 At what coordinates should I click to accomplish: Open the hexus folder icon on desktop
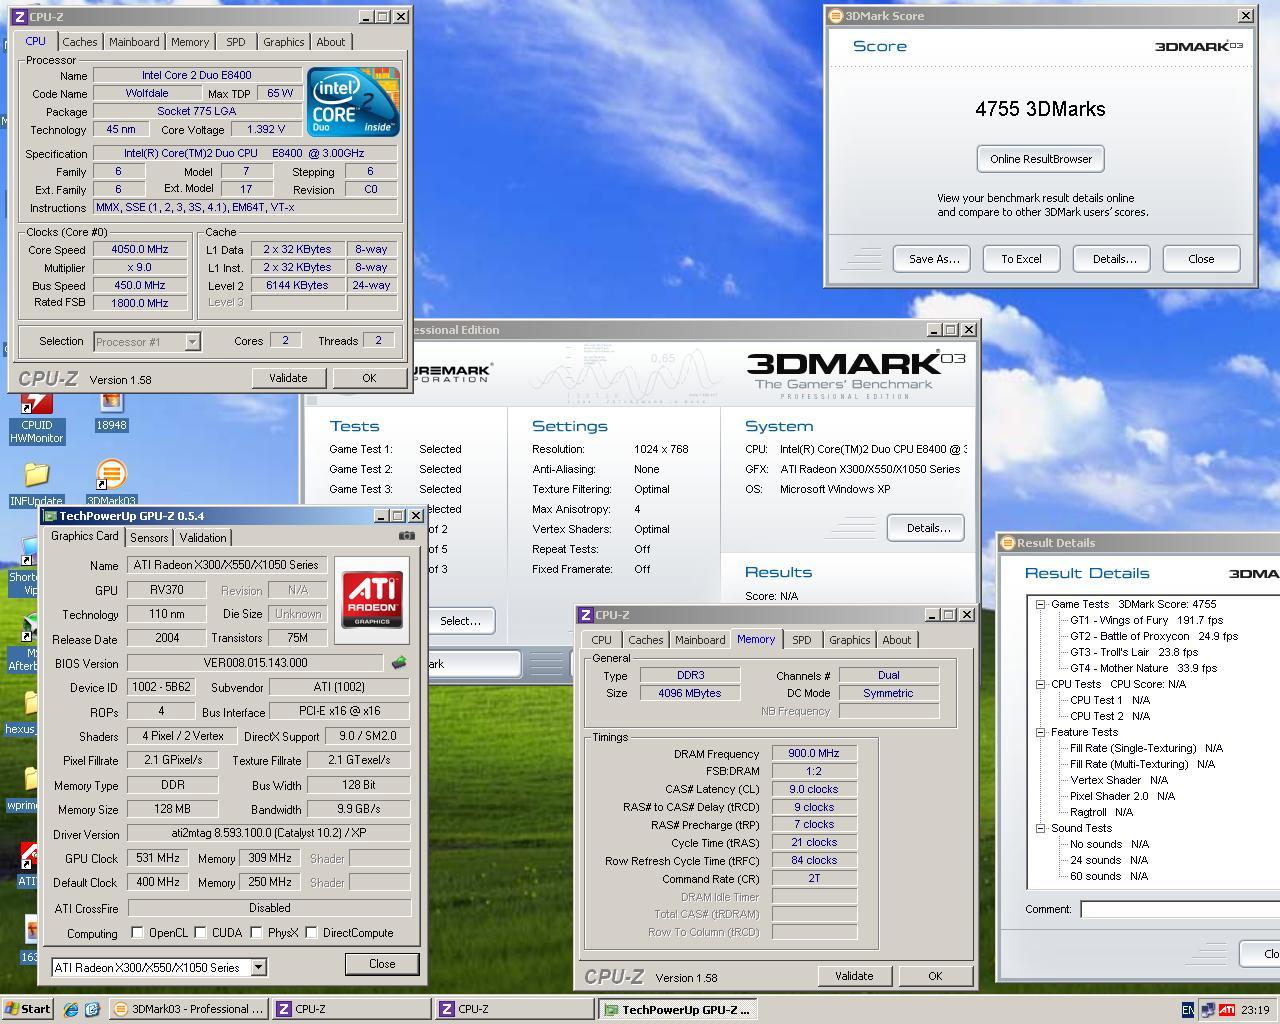(20, 710)
